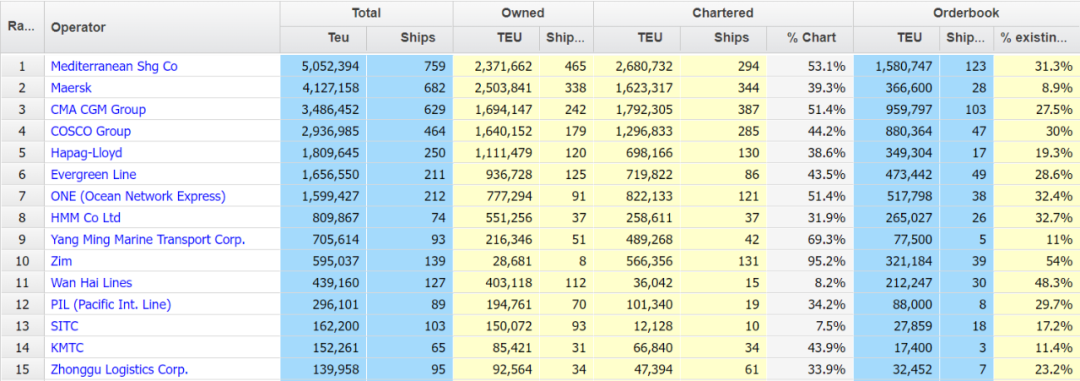Open the HMM Co Ltd link
The height and width of the screenshot is (381, 1080).
pyautogui.click(x=86, y=218)
